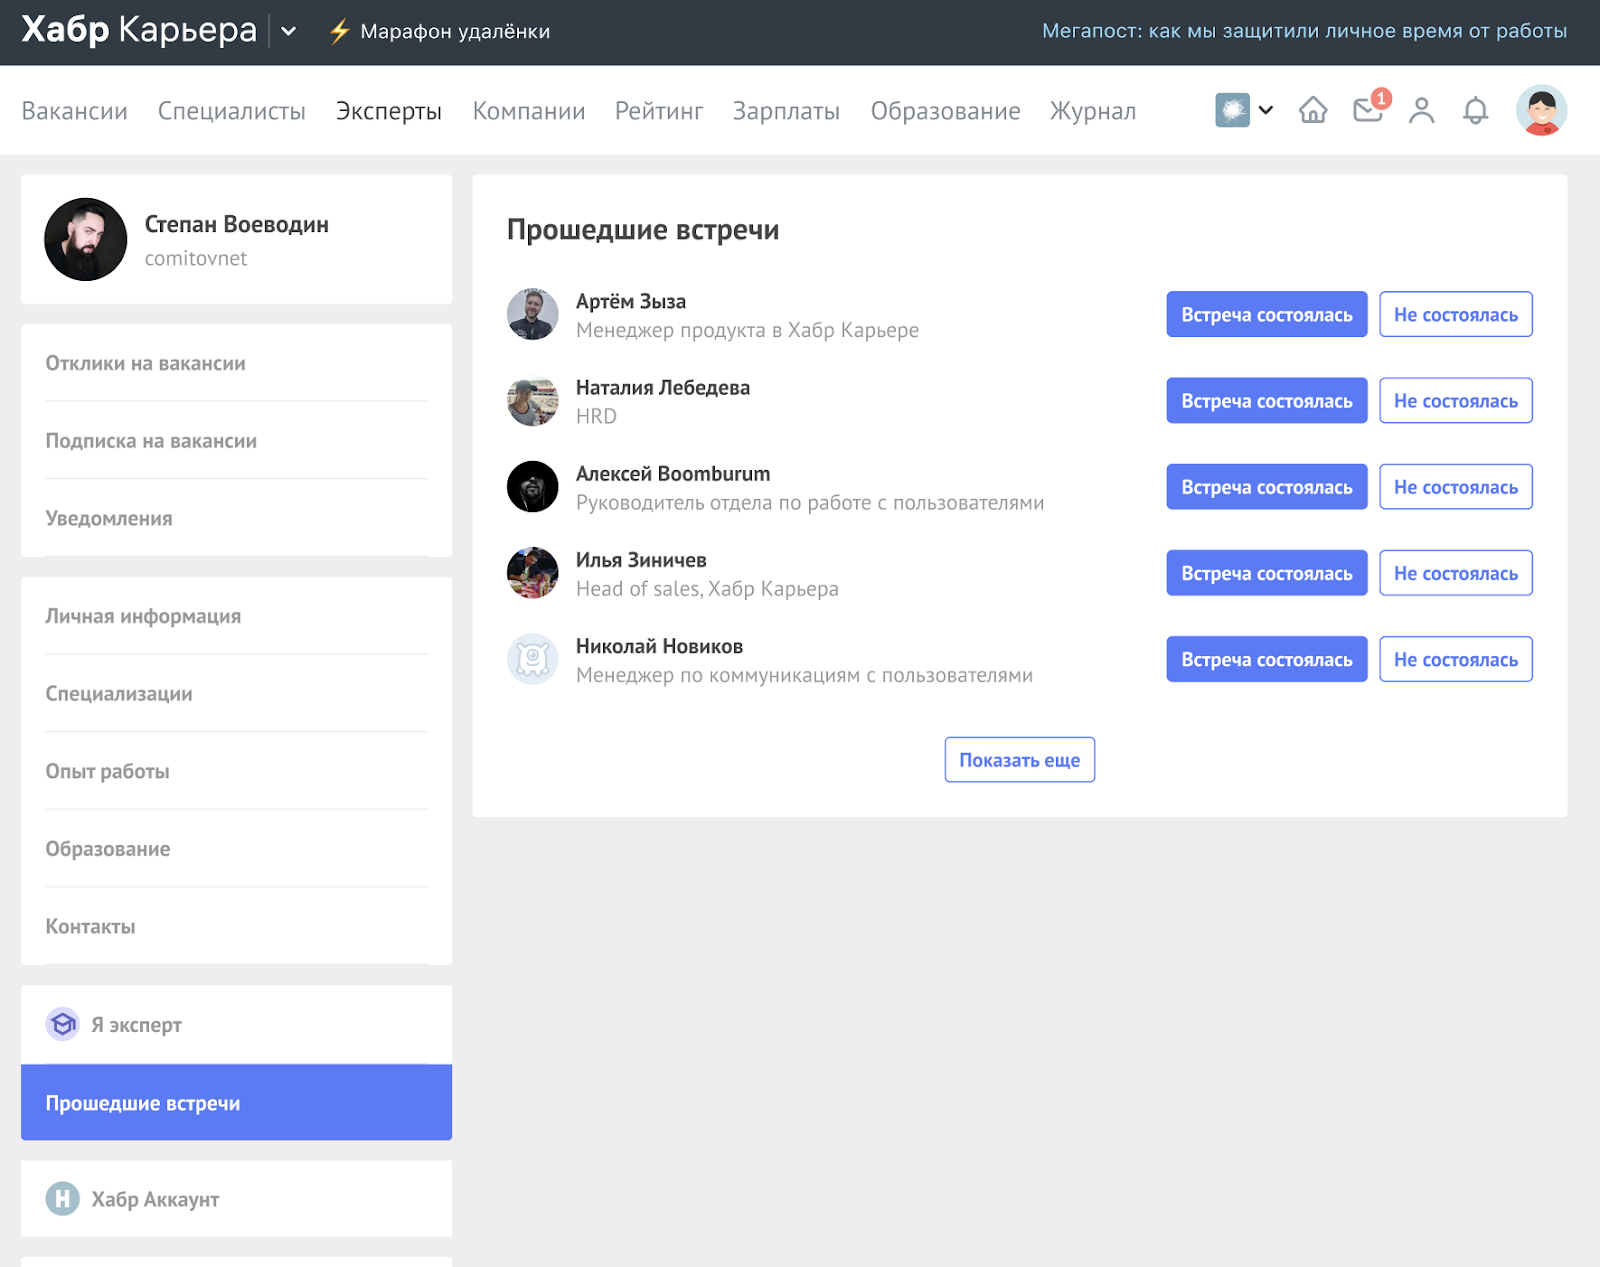Screen dimensions: 1600x1267
Task: Open Контакты settings
Action: click(236, 926)
